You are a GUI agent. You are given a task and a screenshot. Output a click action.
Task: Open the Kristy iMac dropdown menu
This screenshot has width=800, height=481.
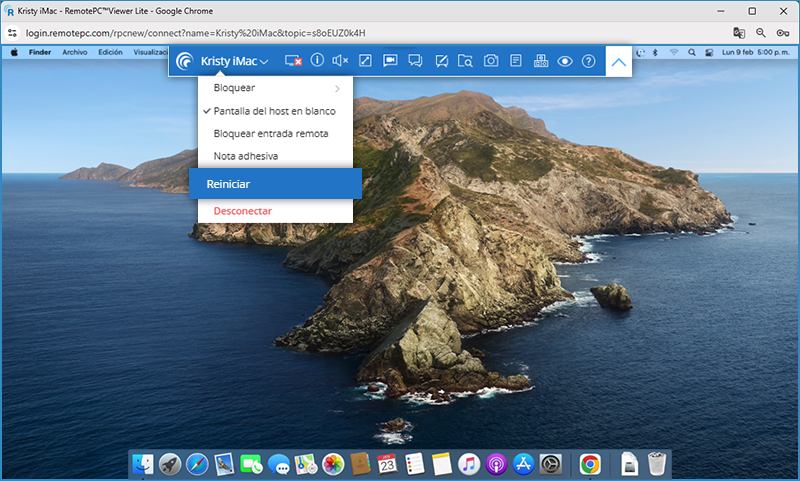tap(234, 61)
